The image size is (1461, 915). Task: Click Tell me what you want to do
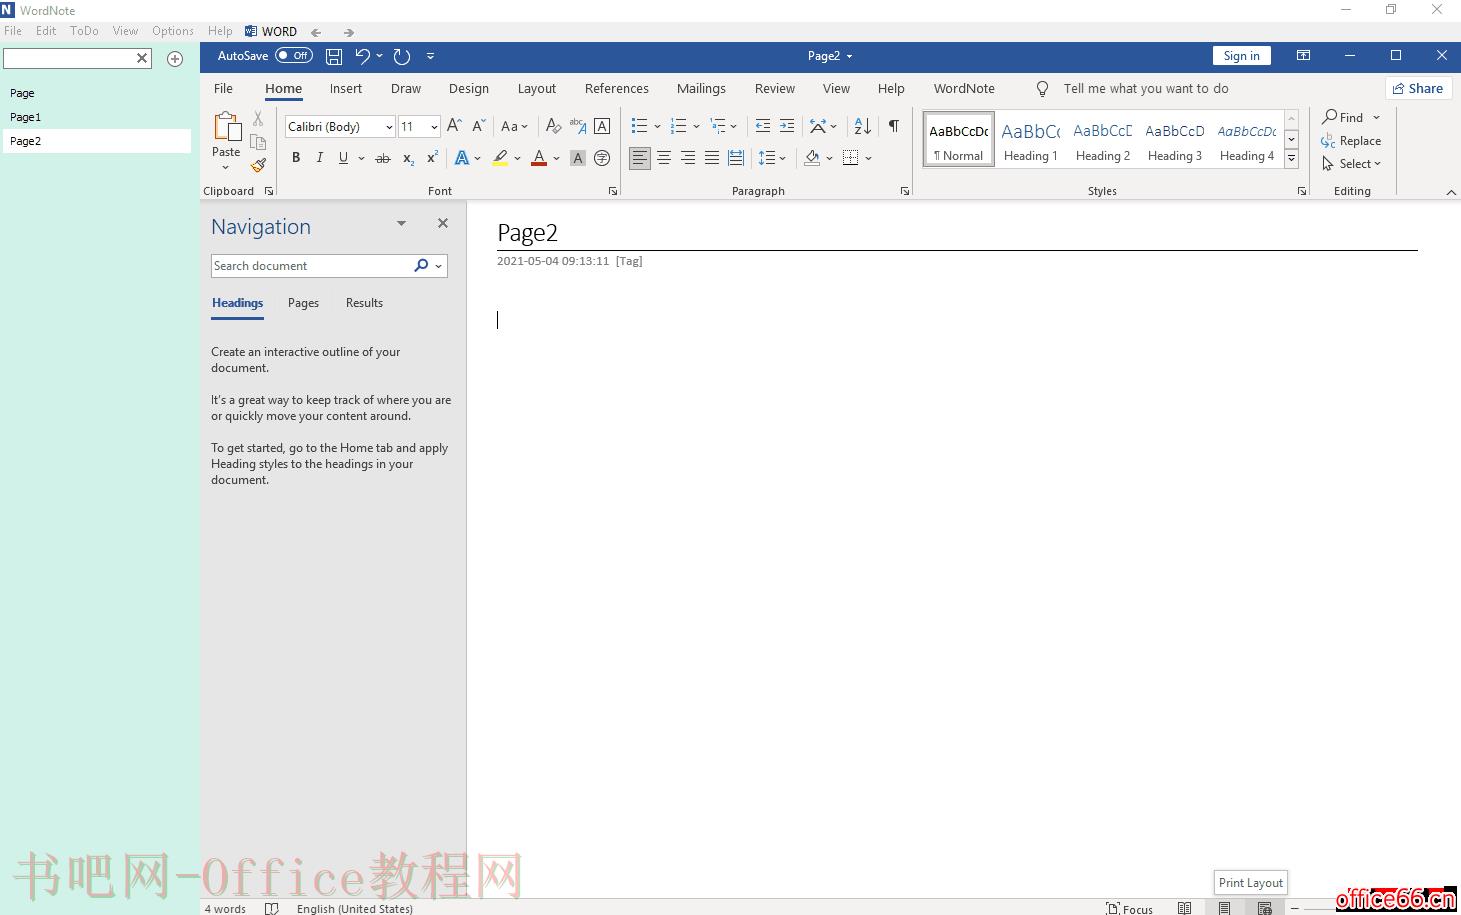pyautogui.click(x=1146, y=88)
